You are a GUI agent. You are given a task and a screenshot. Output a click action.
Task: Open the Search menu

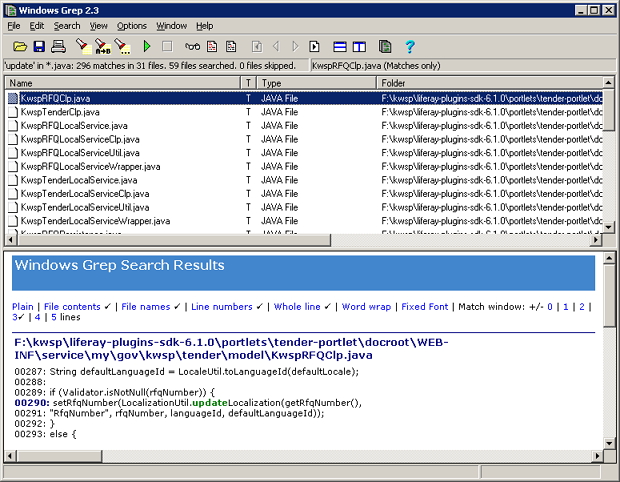[67, 26]
